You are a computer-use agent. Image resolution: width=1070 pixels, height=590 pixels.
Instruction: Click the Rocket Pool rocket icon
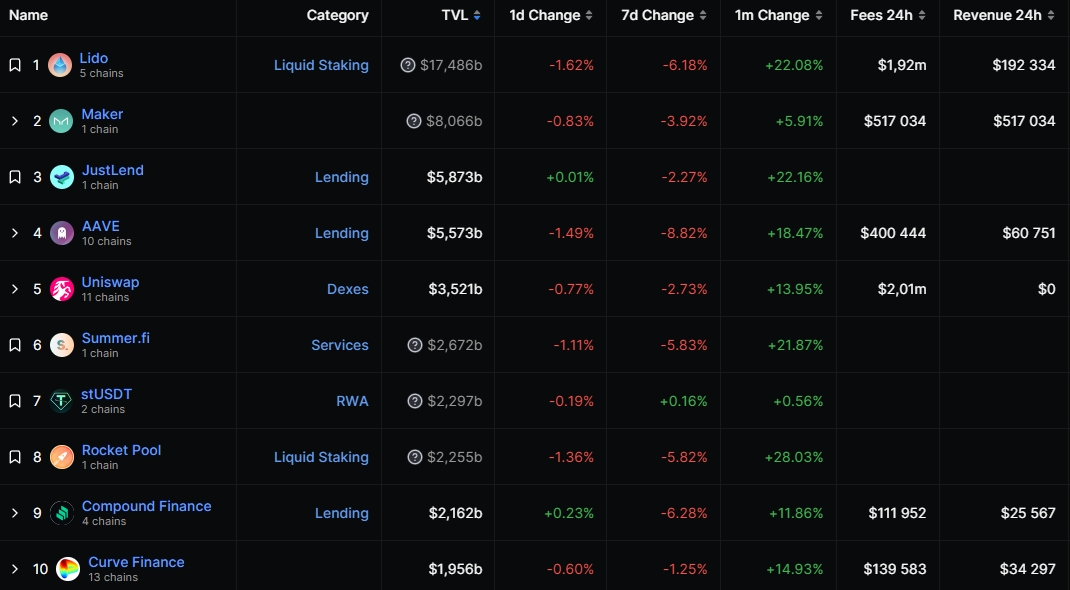(61, 457)
